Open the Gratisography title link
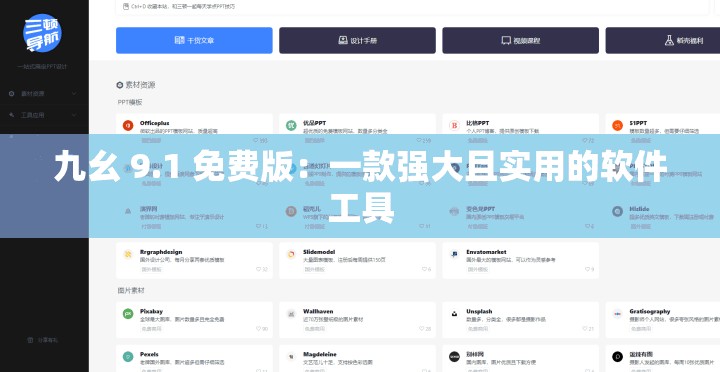Screen dimensions: 720x372 click(650, 311)
